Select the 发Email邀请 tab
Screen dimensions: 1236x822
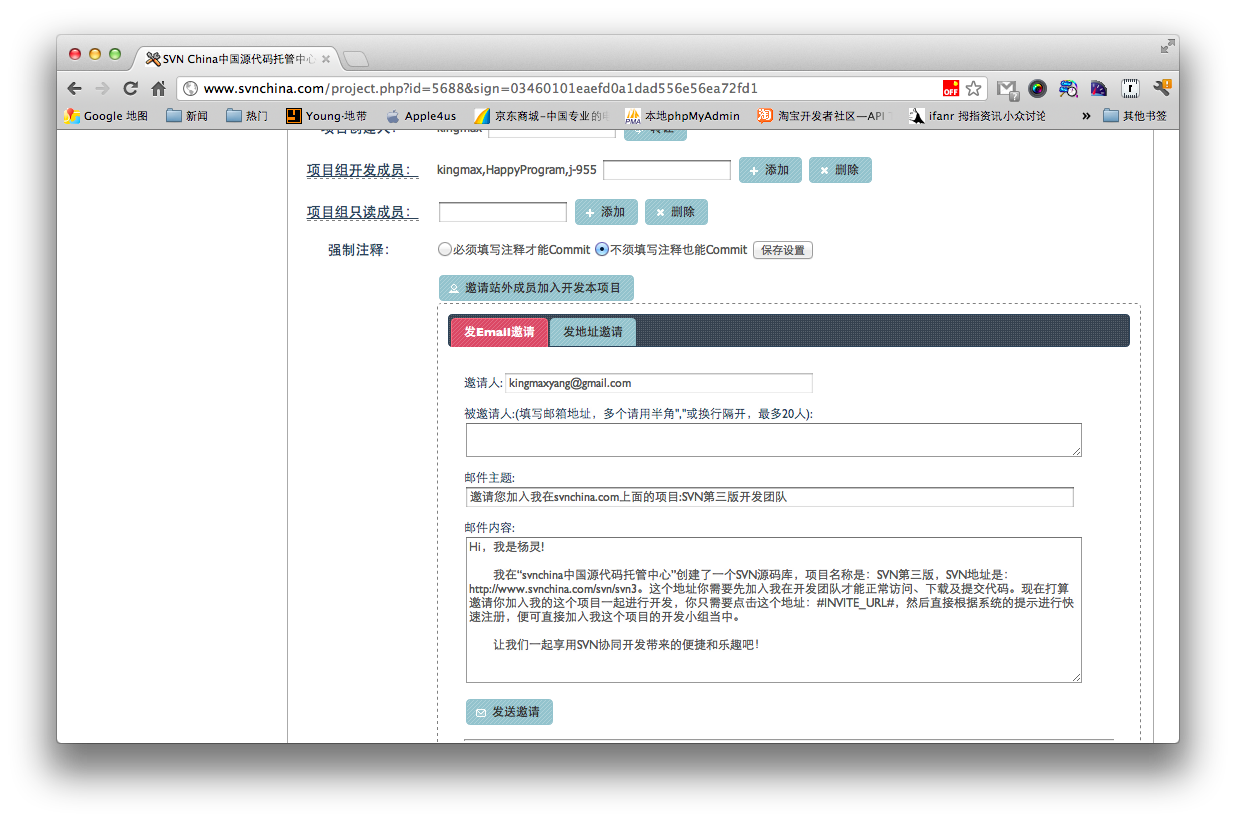pyautogui.click(x=499, y=332)
